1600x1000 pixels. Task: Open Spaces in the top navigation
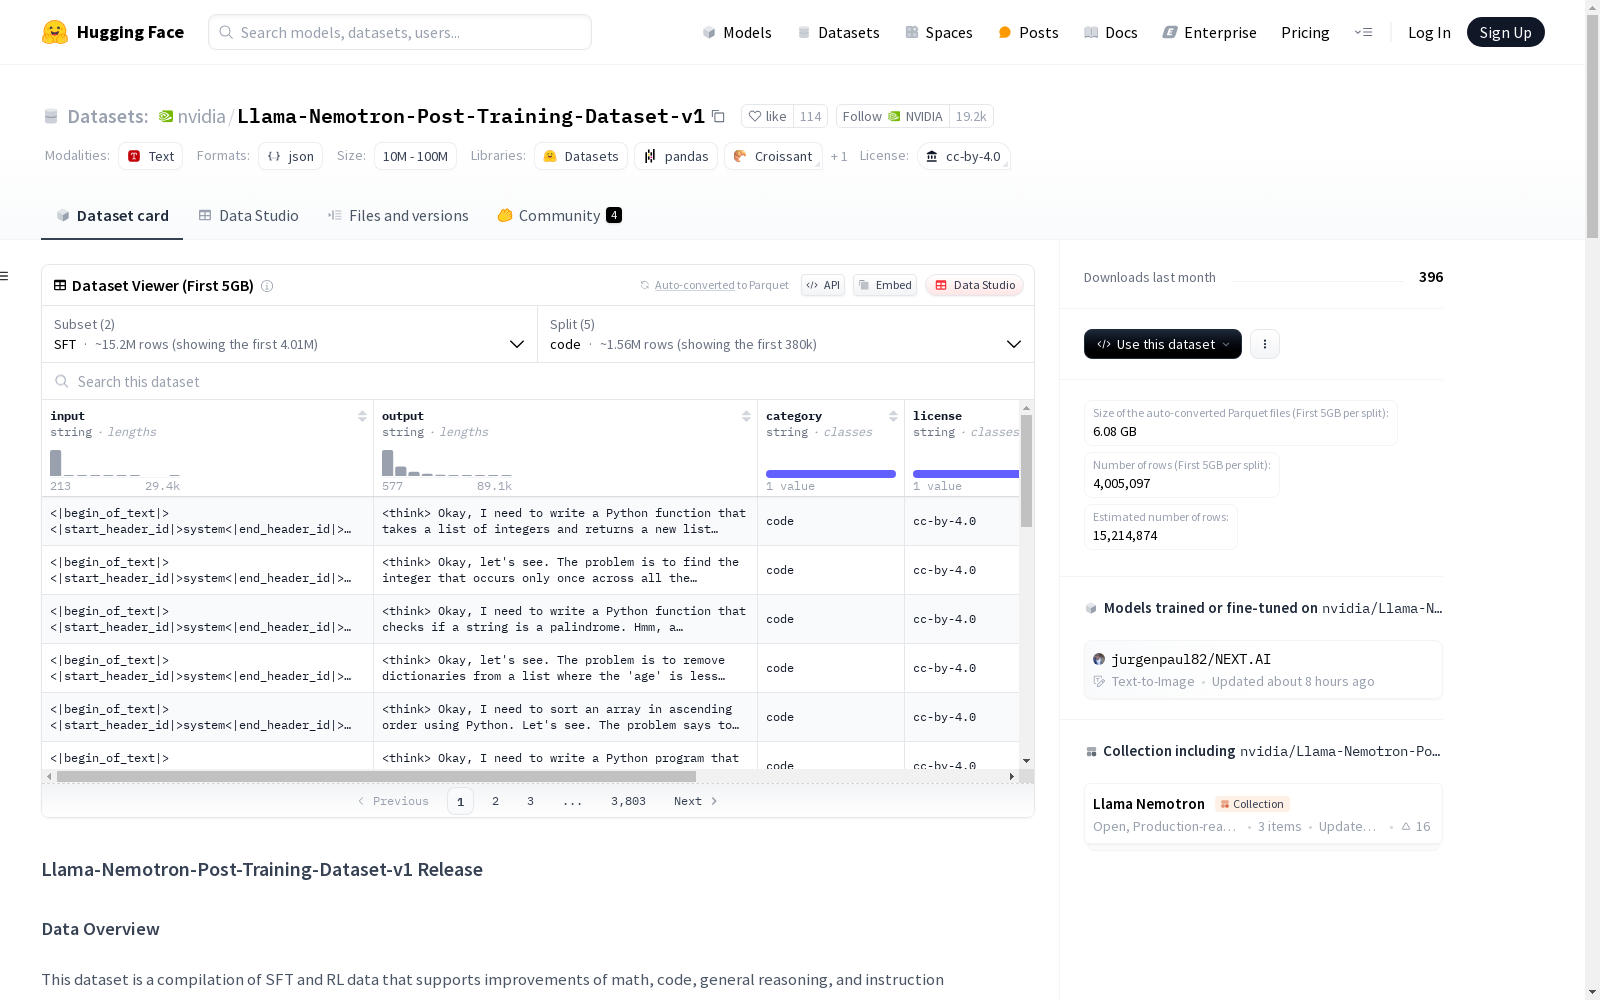point(939,32)
